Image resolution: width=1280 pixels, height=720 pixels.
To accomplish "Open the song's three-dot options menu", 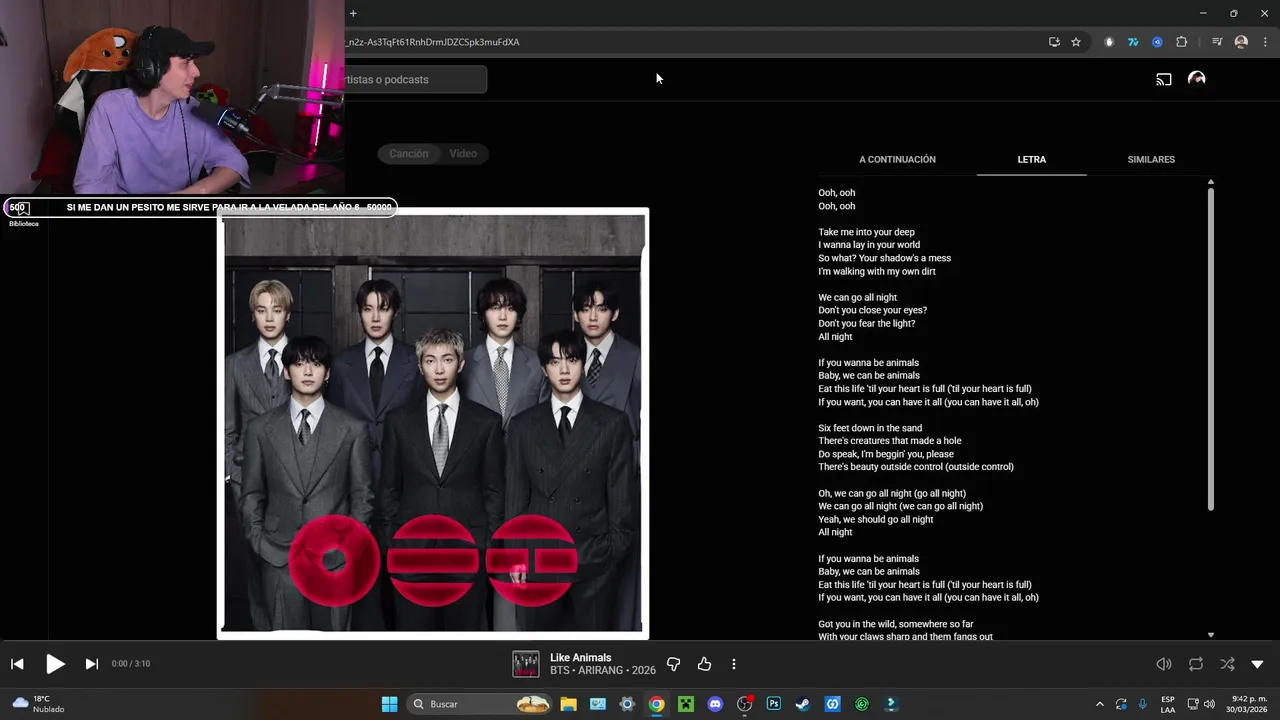I will [734, 664].
